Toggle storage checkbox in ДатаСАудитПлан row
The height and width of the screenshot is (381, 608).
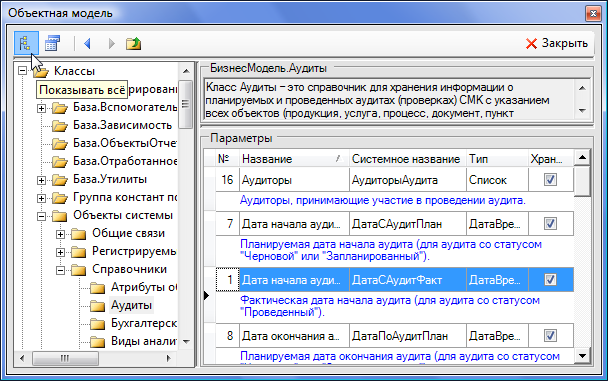[550, 224]
